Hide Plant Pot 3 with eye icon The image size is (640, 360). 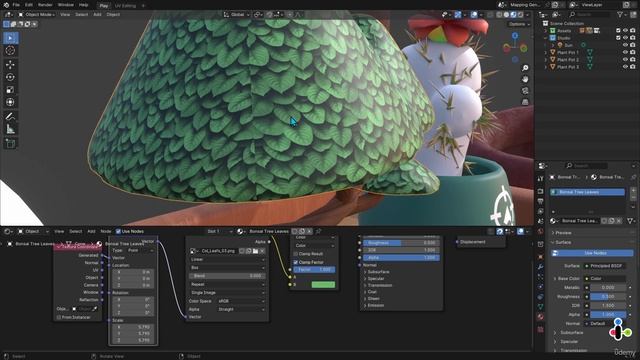pos(625,67)
